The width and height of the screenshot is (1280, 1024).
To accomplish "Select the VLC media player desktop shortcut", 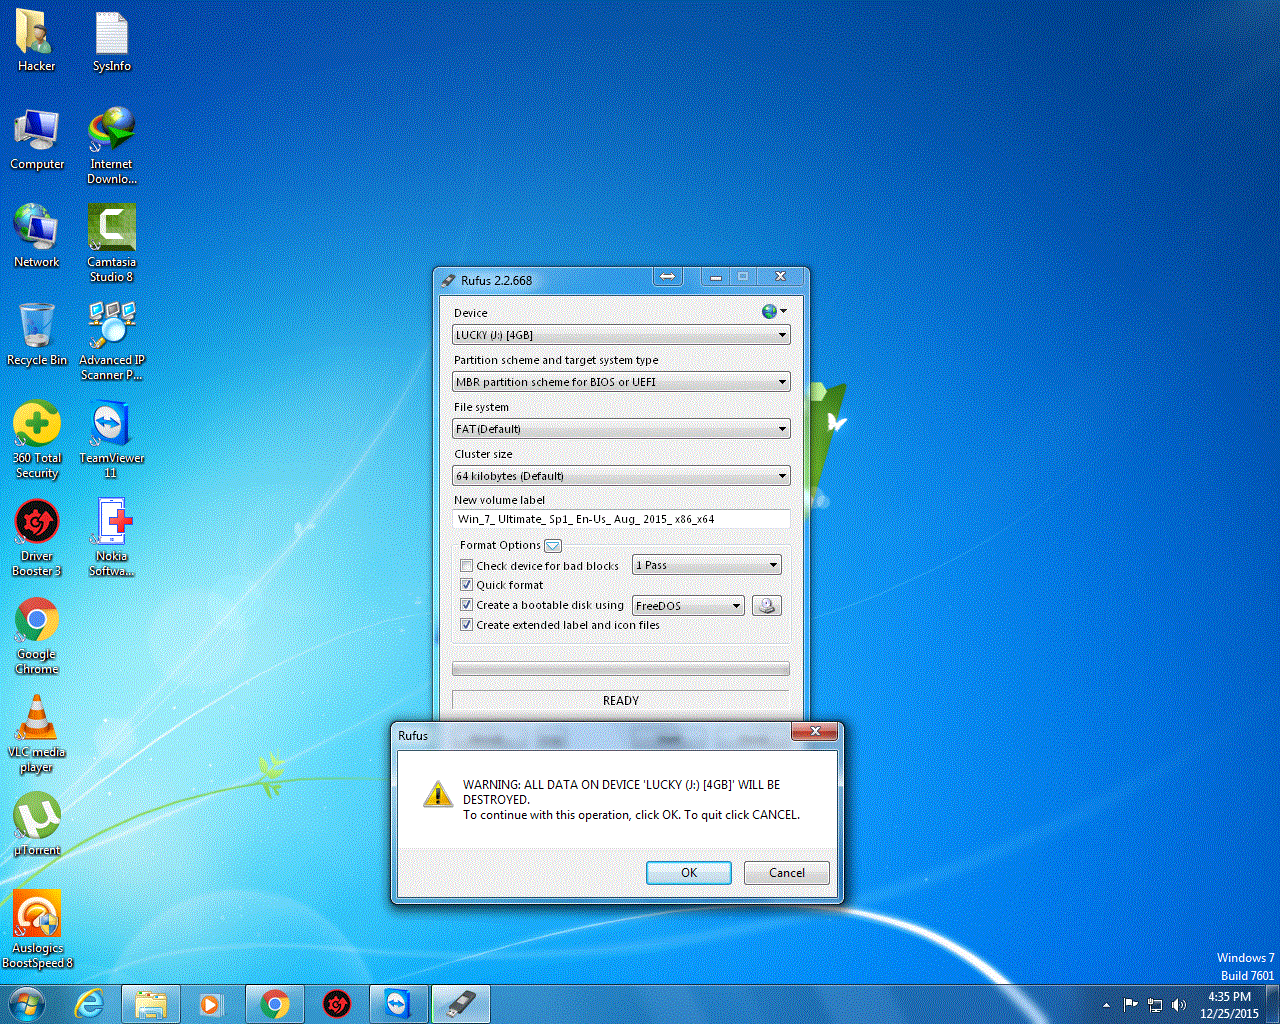I will pyautogui.click(x=37, y=734).
